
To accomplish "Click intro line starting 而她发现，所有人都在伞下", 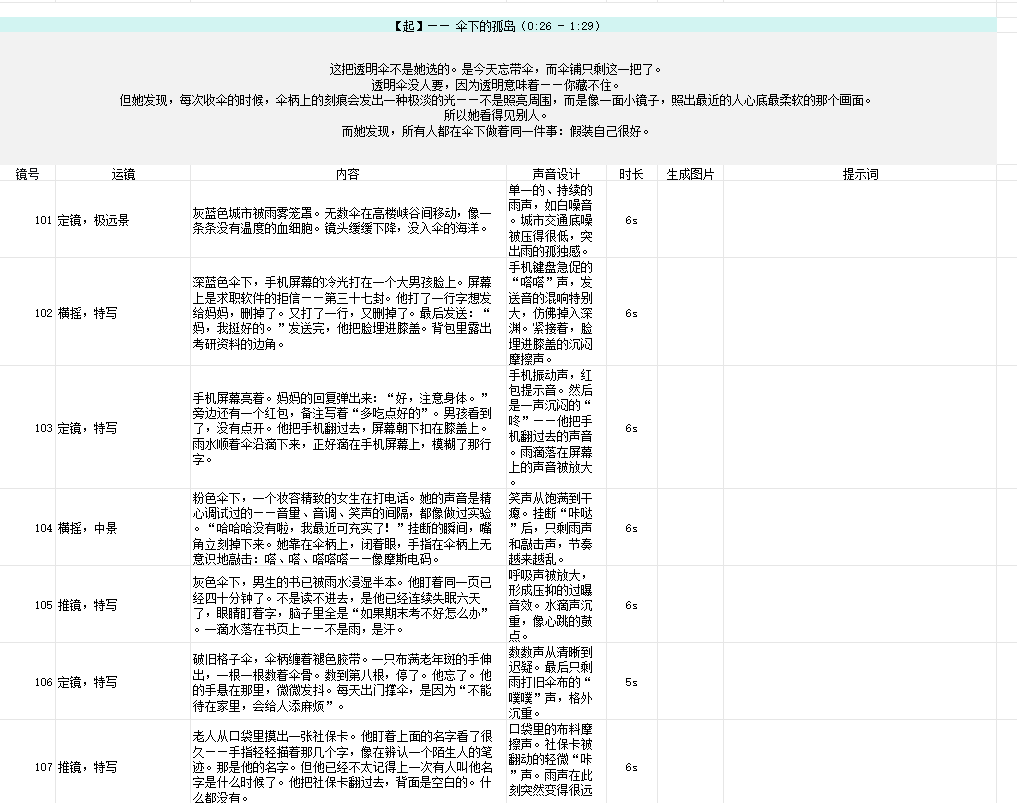I will coord(496,131).
